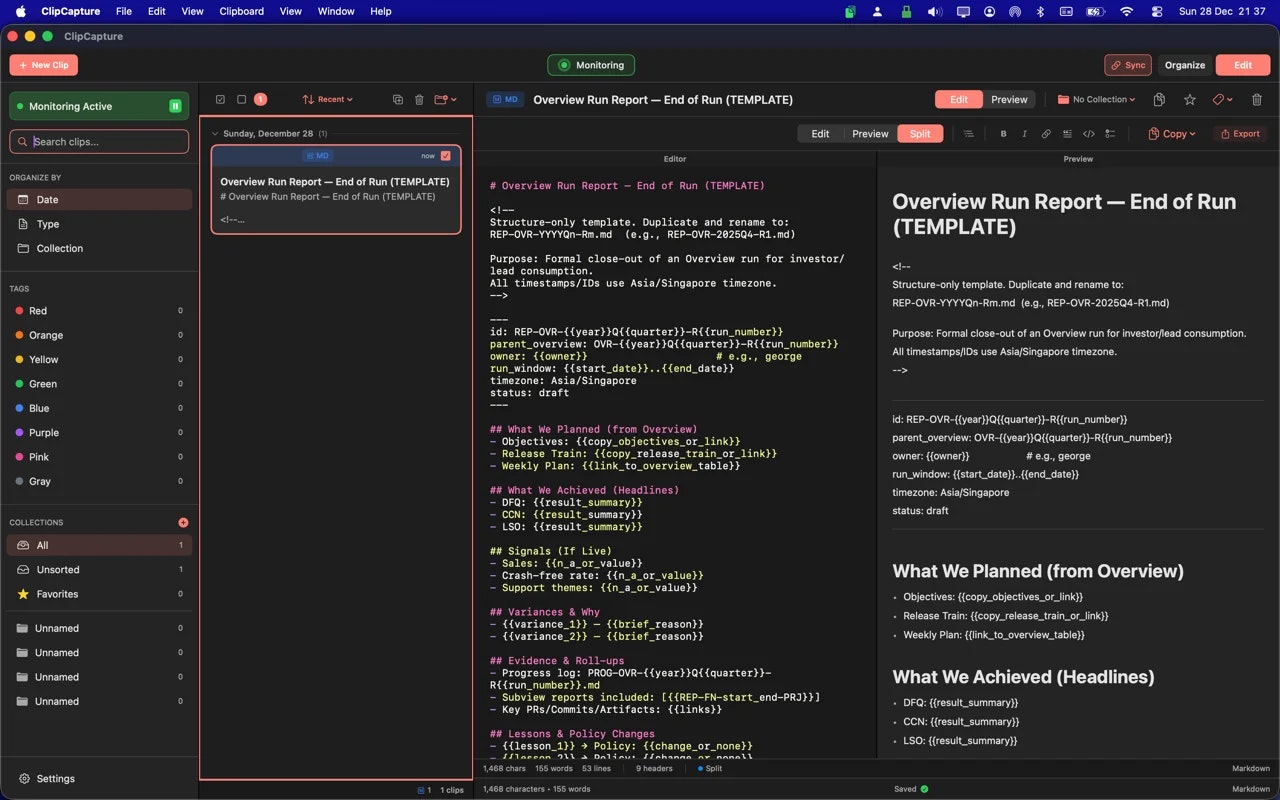The height and width of the screenshot is (800, 1280).
Task: Create a clip with the New Clip button
Action: click(43, 64)
